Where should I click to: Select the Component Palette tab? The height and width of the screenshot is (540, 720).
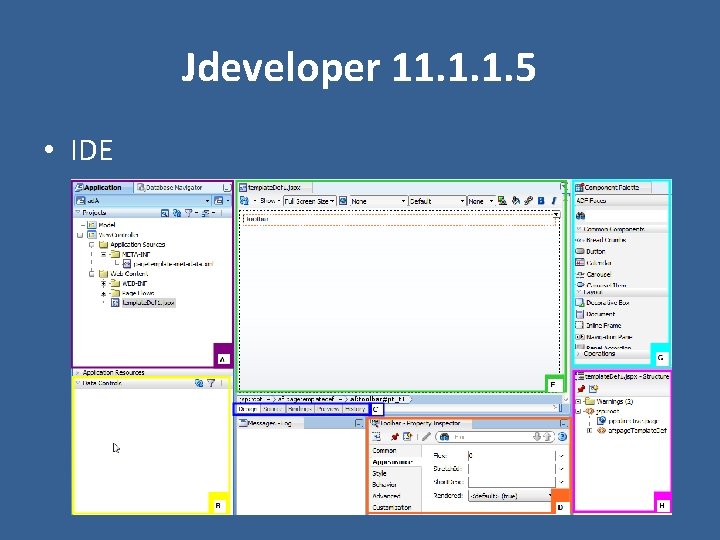pyautogui.click(x=612, y=187)
